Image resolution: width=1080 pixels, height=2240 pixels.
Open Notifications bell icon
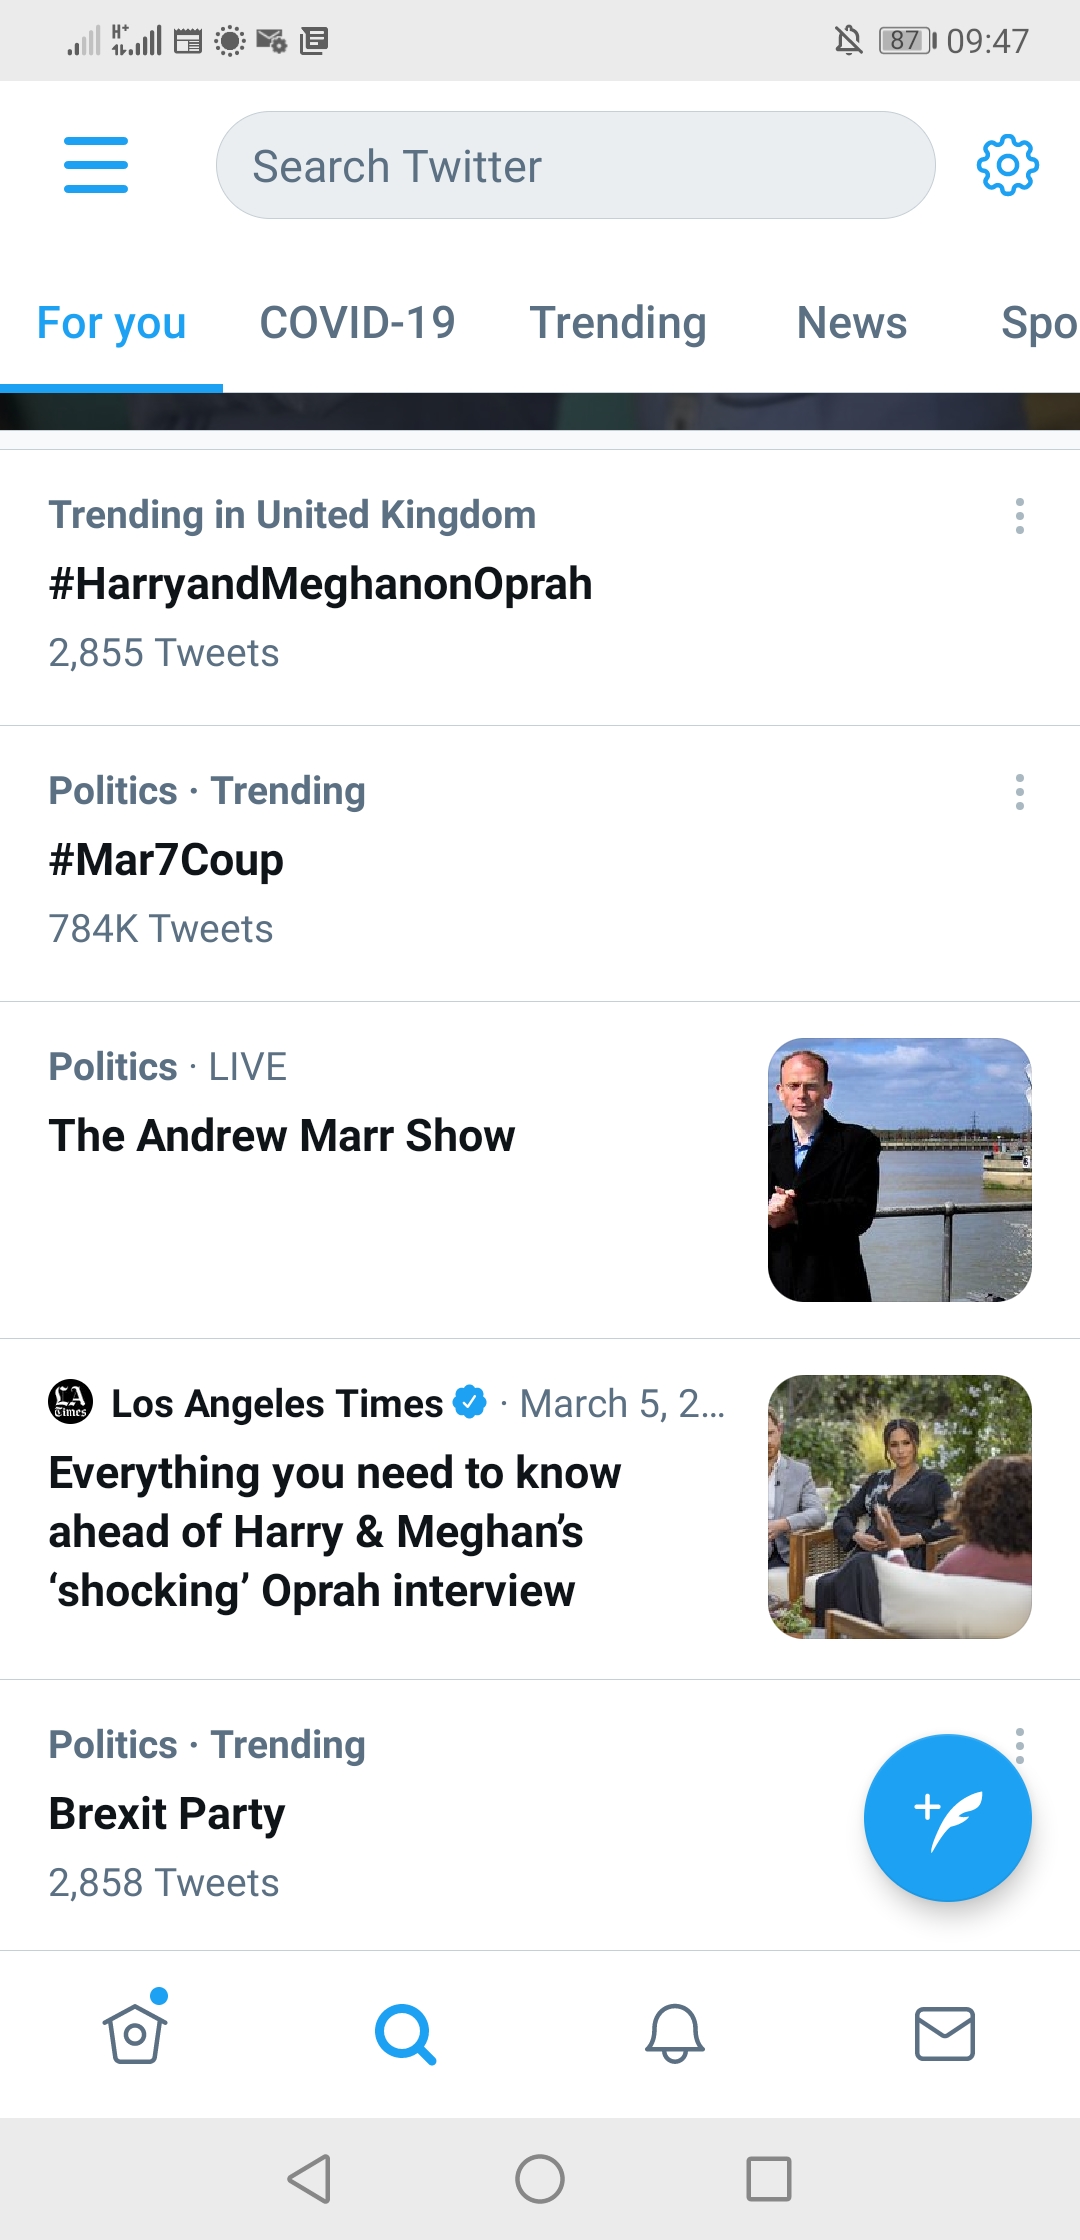675,2033
